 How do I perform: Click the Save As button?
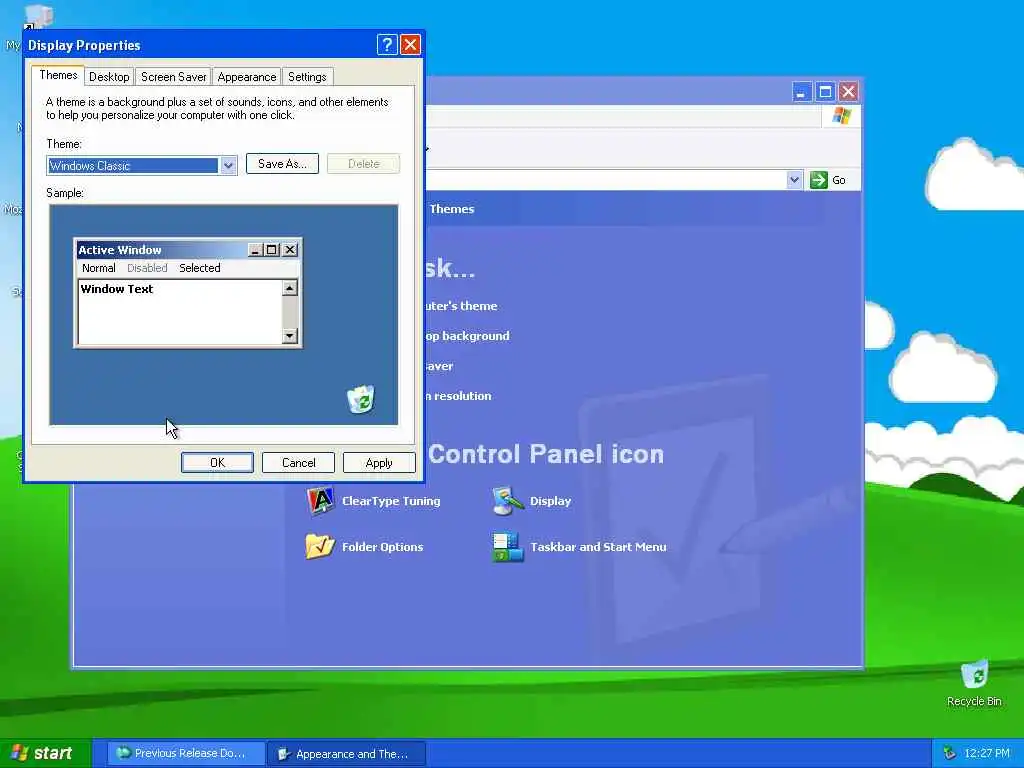[282, 164]
